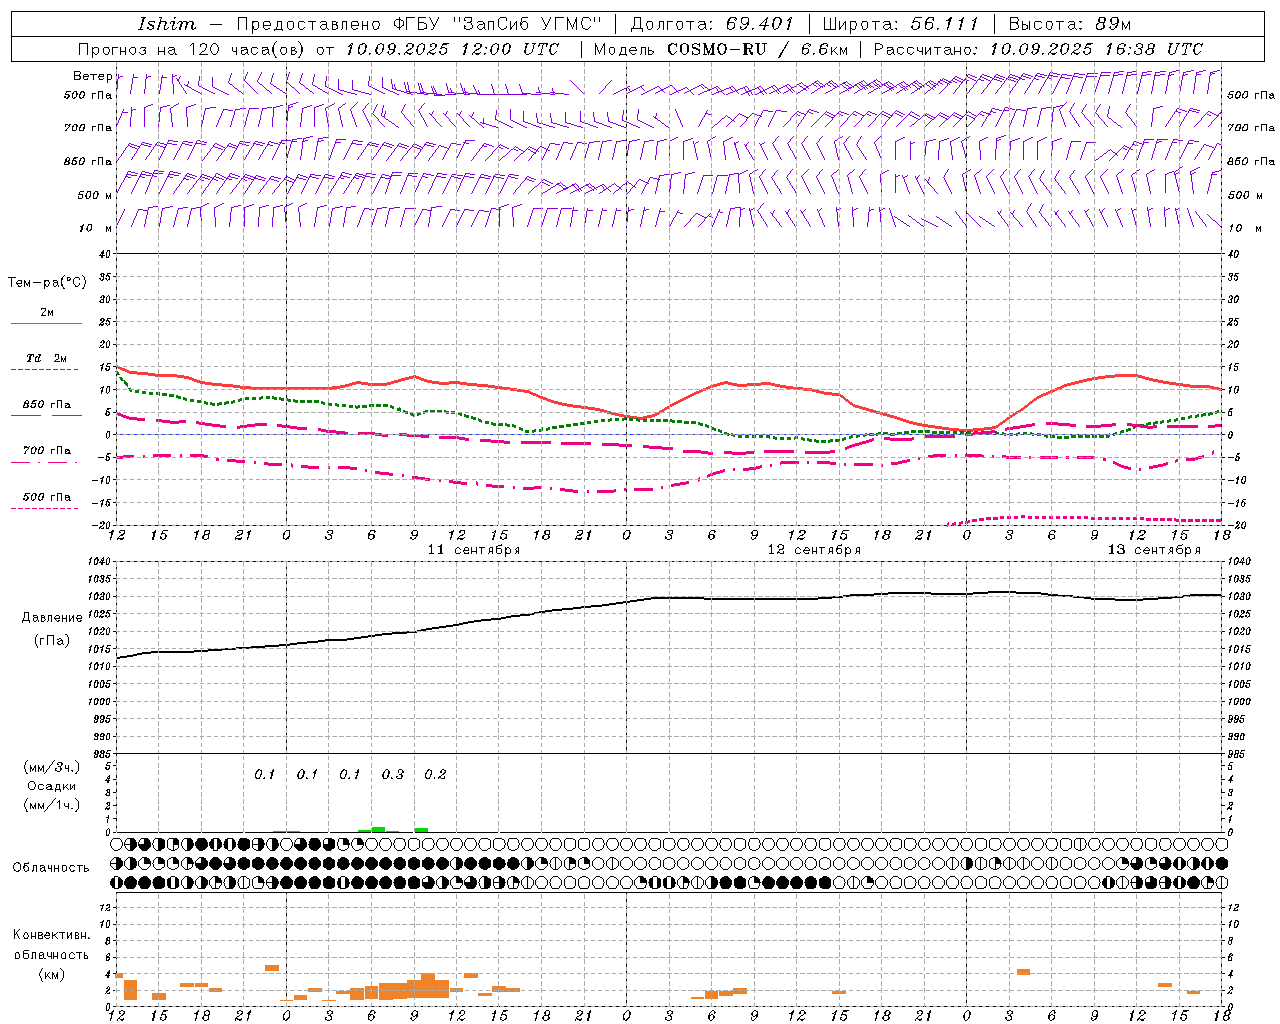
Task: Select the provider text "ЗапСиб УГМС"
Action: coord(527,24)
